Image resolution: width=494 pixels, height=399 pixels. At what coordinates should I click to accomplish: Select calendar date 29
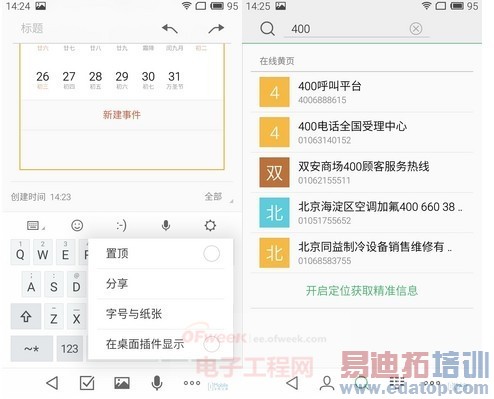(122, 80)
